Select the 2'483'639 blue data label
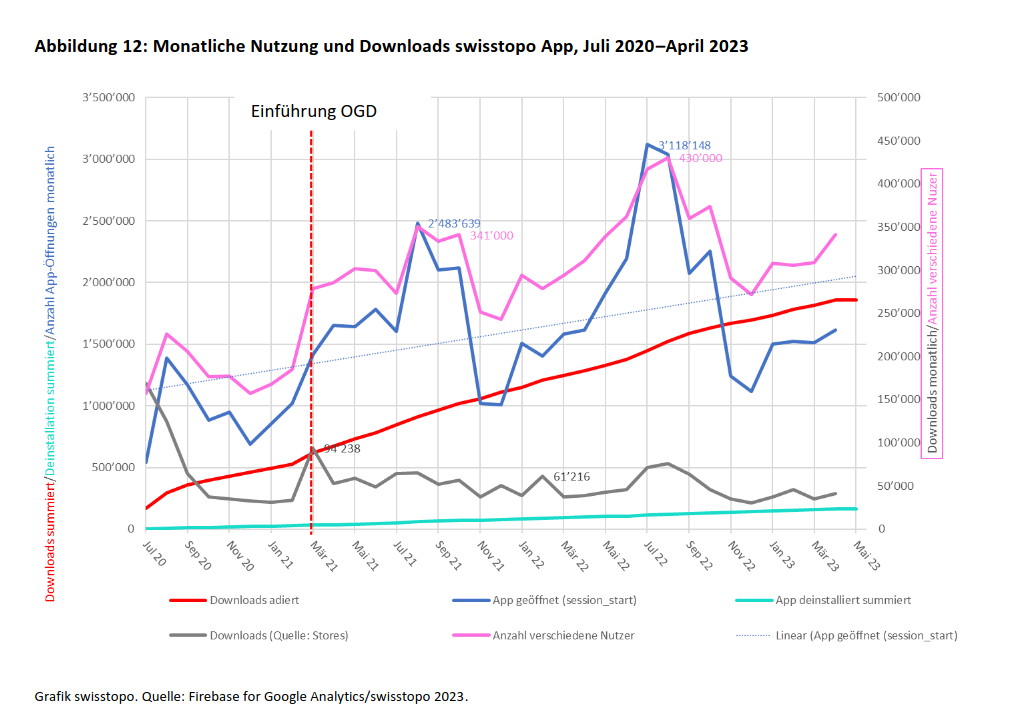This screenshot has width=1010, height=722. pos(454,223)
